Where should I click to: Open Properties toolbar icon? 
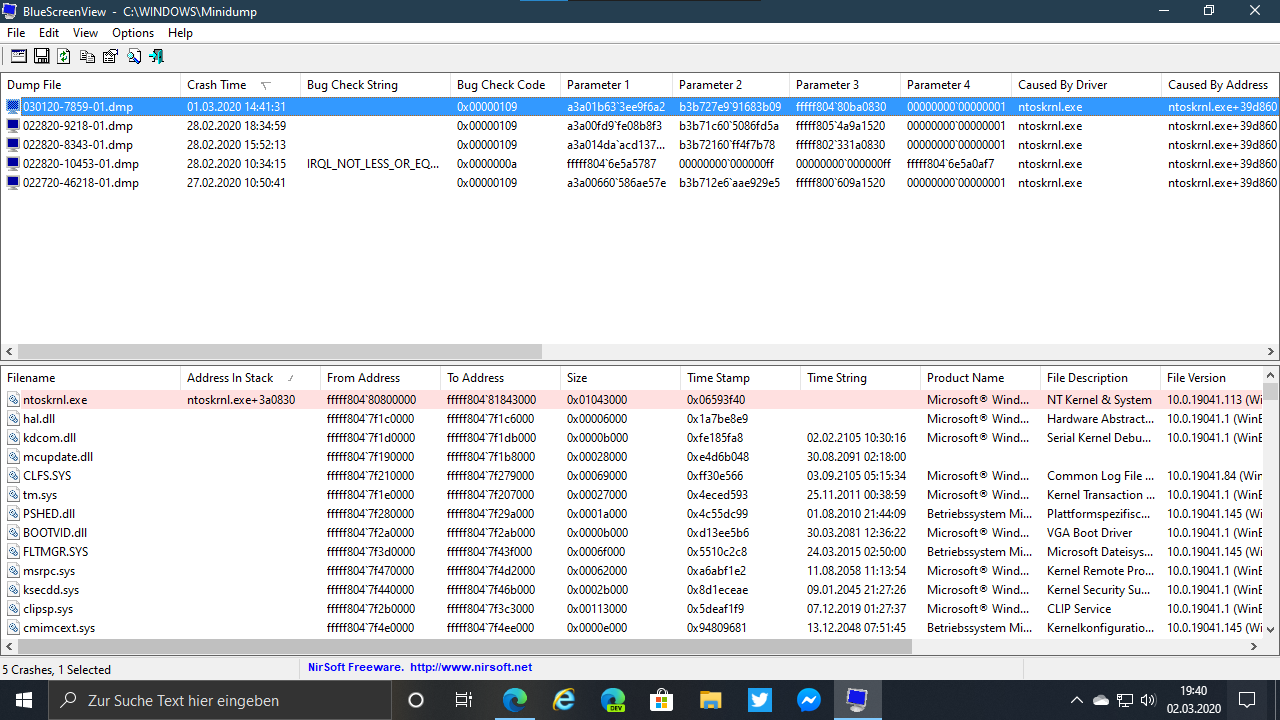tap(110, 56)
